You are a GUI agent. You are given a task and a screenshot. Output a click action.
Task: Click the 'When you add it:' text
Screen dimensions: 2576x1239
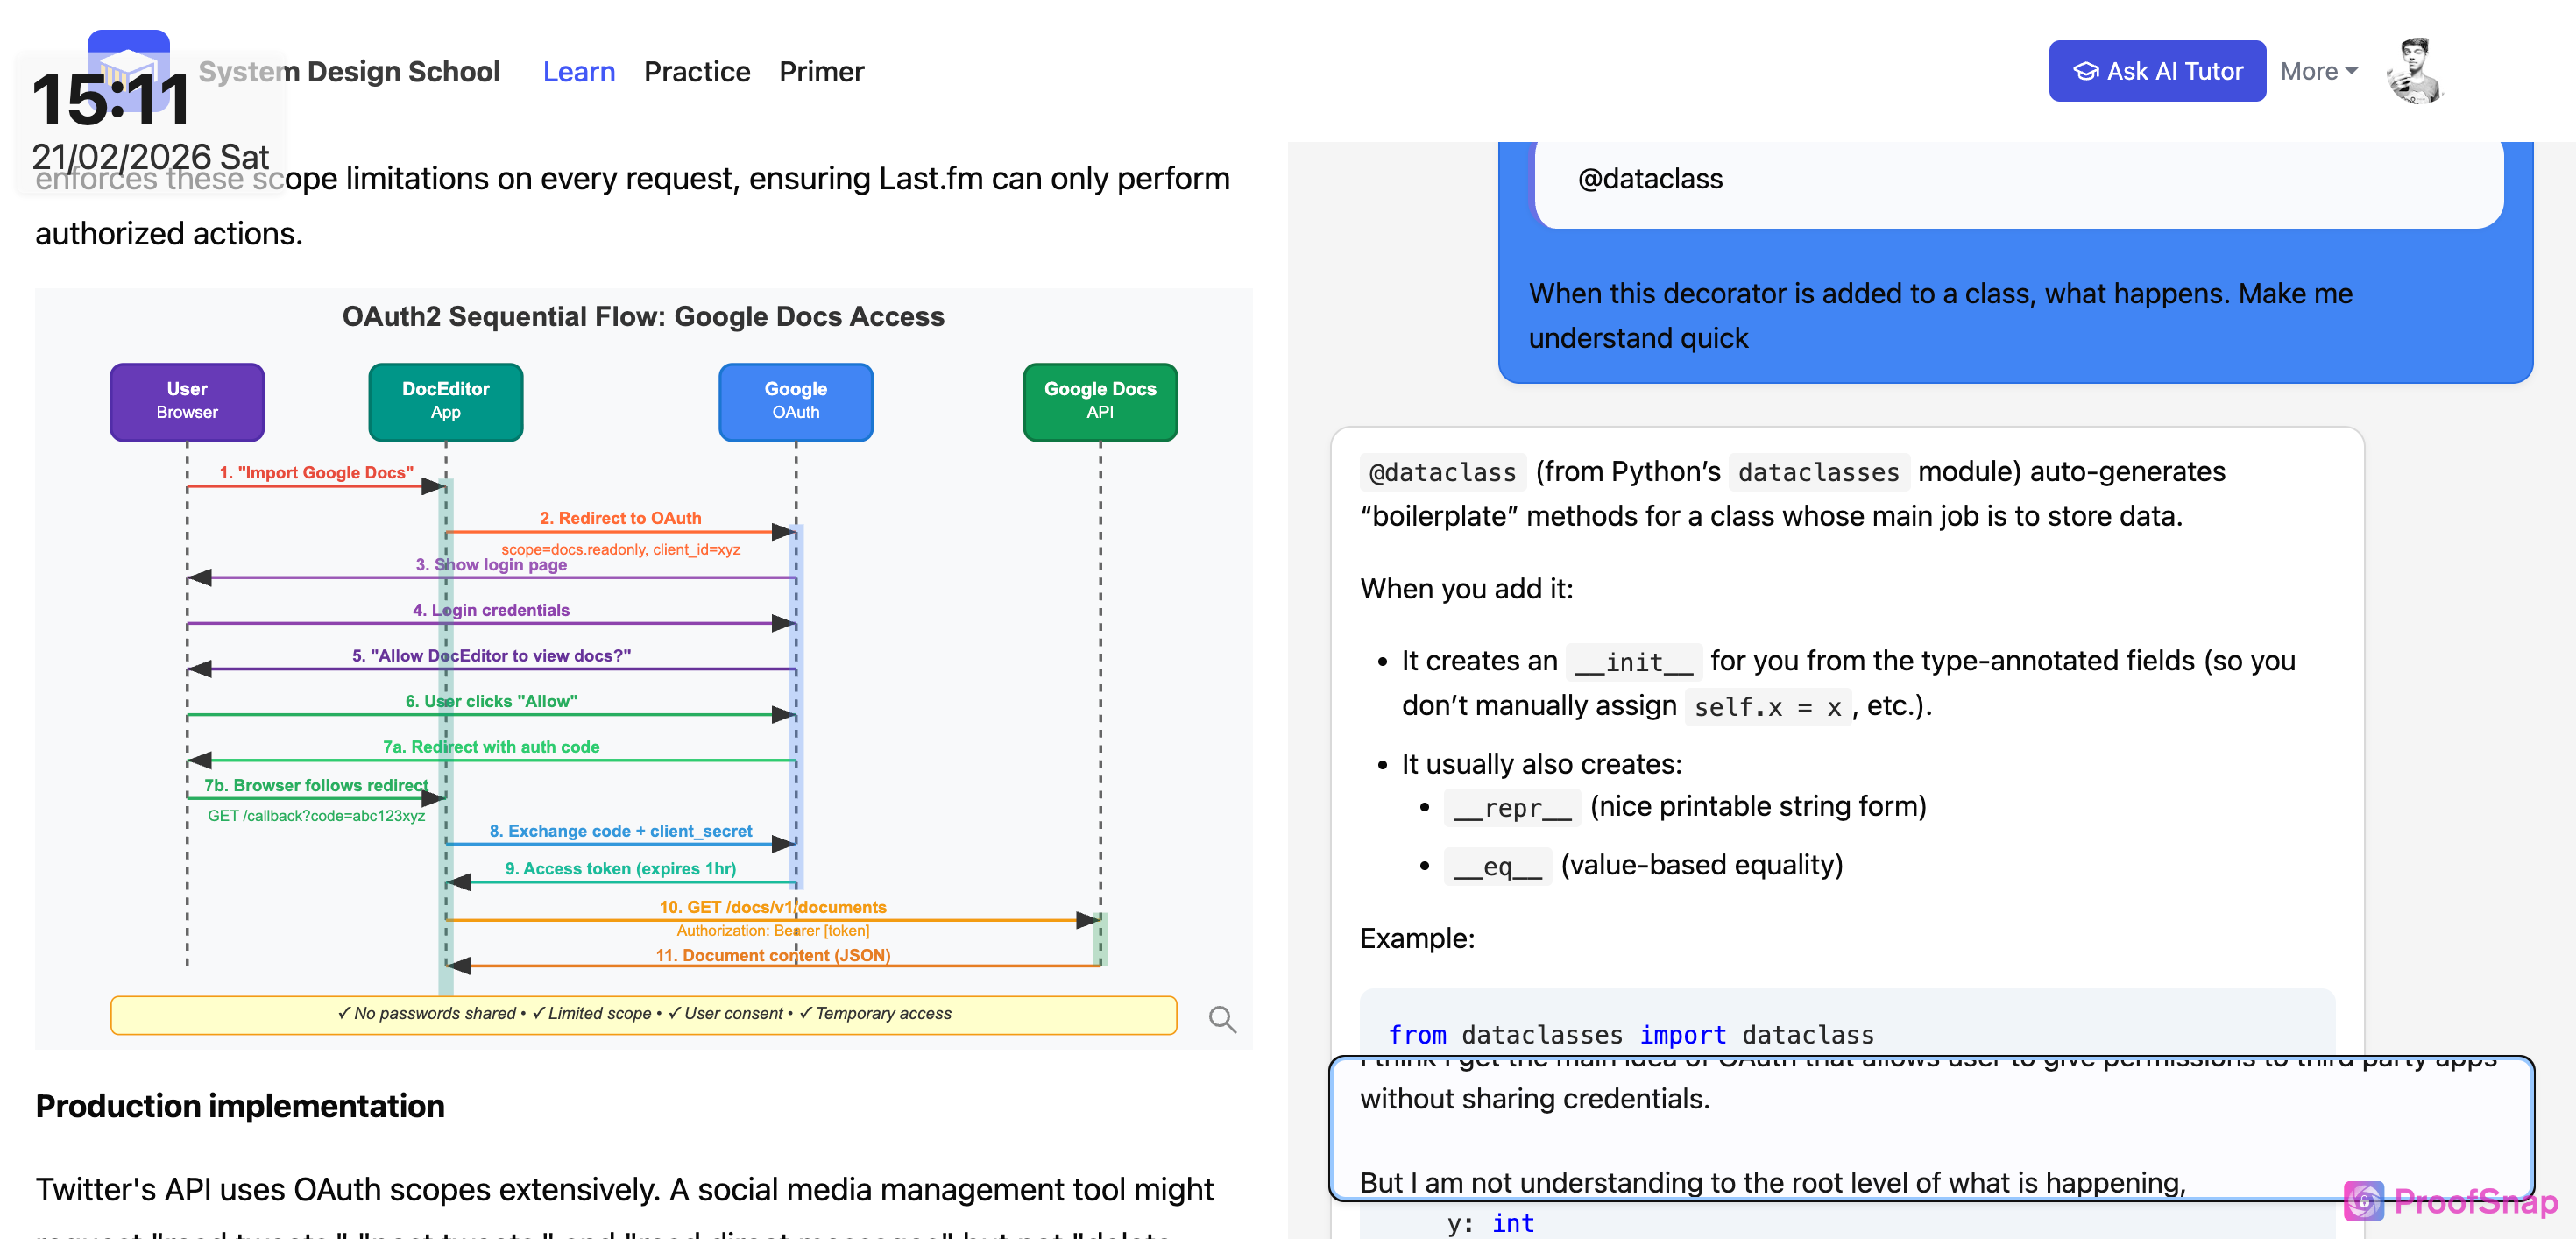click(x=1466, y=589)
